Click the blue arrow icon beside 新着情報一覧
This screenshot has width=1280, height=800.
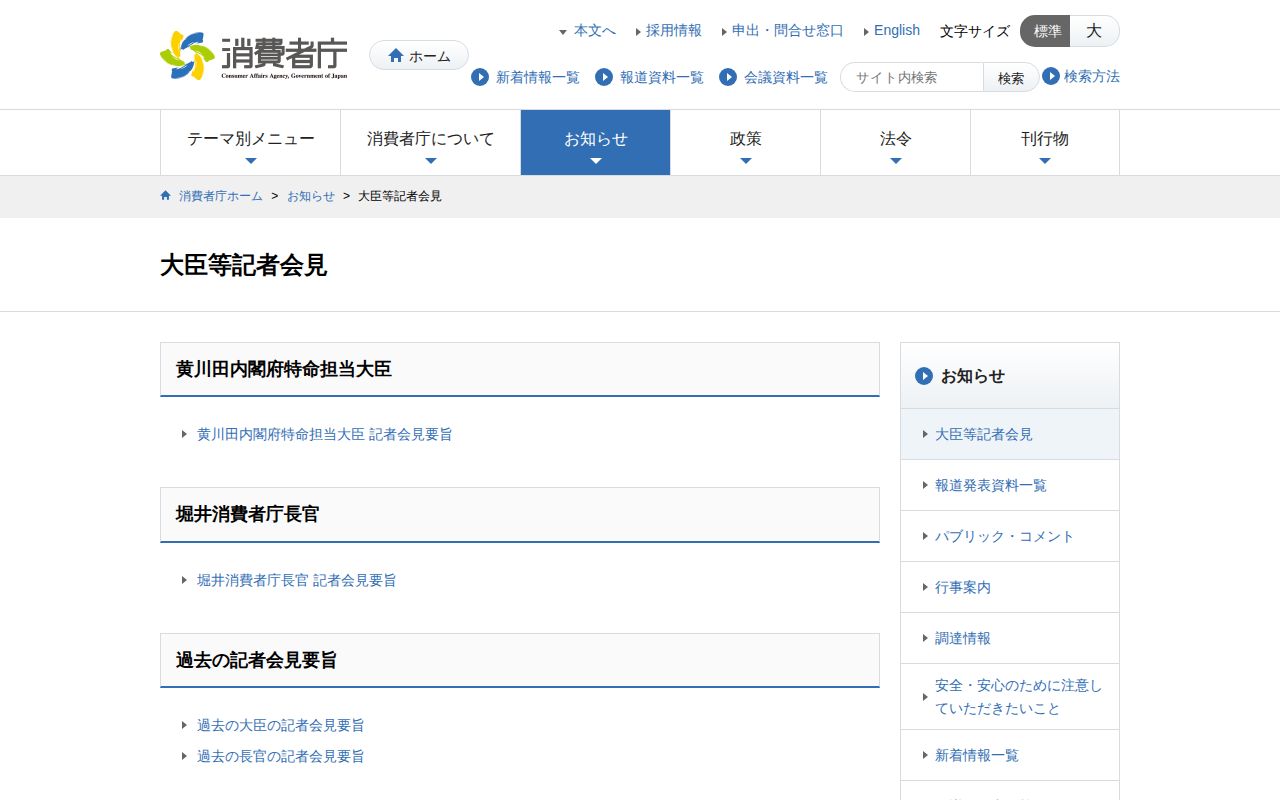click(480, 77)
